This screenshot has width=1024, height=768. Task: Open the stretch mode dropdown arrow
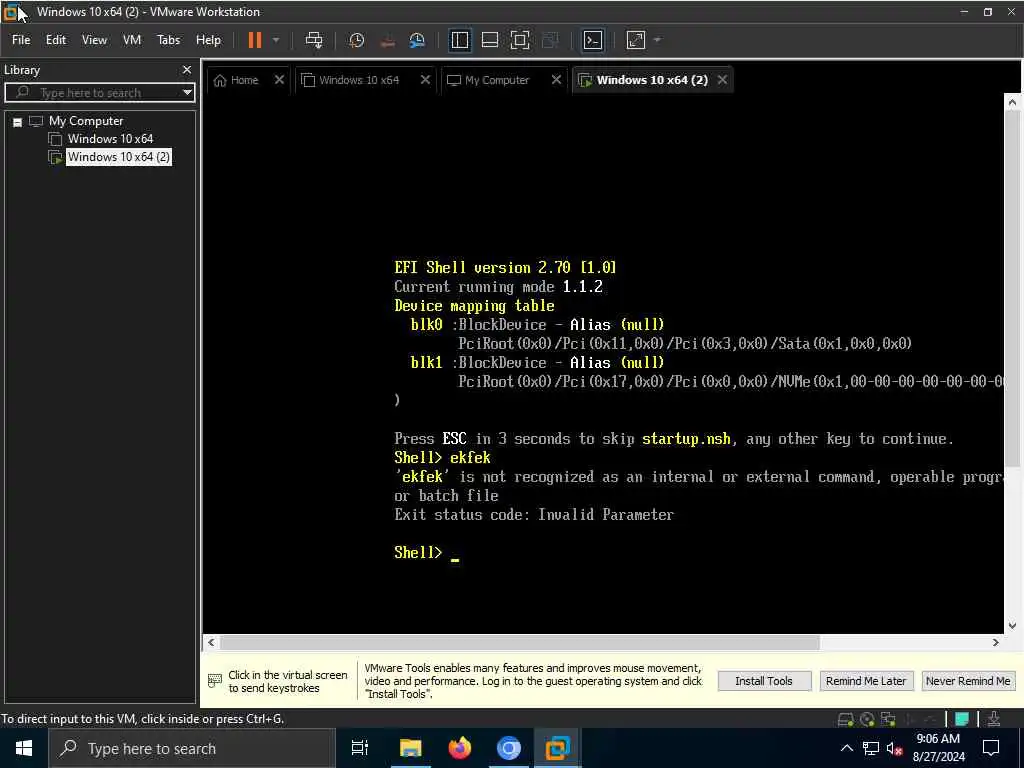pos(658,40)
